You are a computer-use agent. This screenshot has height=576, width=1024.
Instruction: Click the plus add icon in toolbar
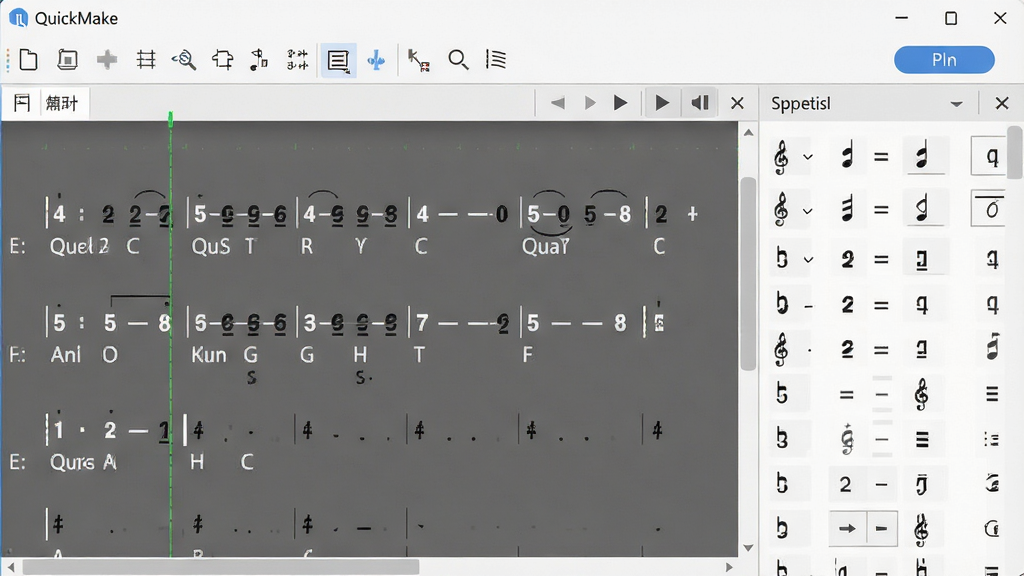106,60
